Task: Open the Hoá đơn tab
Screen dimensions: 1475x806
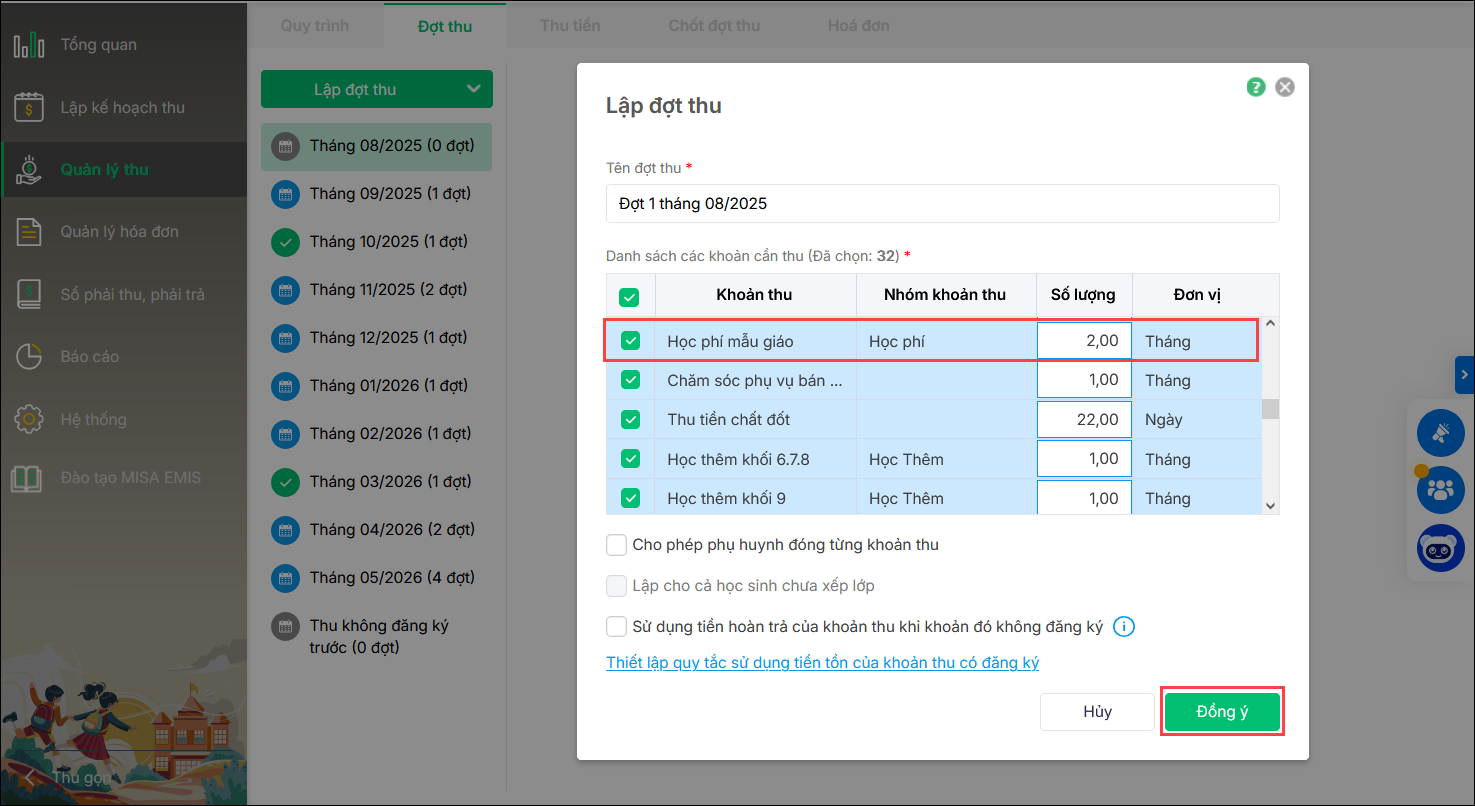Action: [x=858, y=25]
